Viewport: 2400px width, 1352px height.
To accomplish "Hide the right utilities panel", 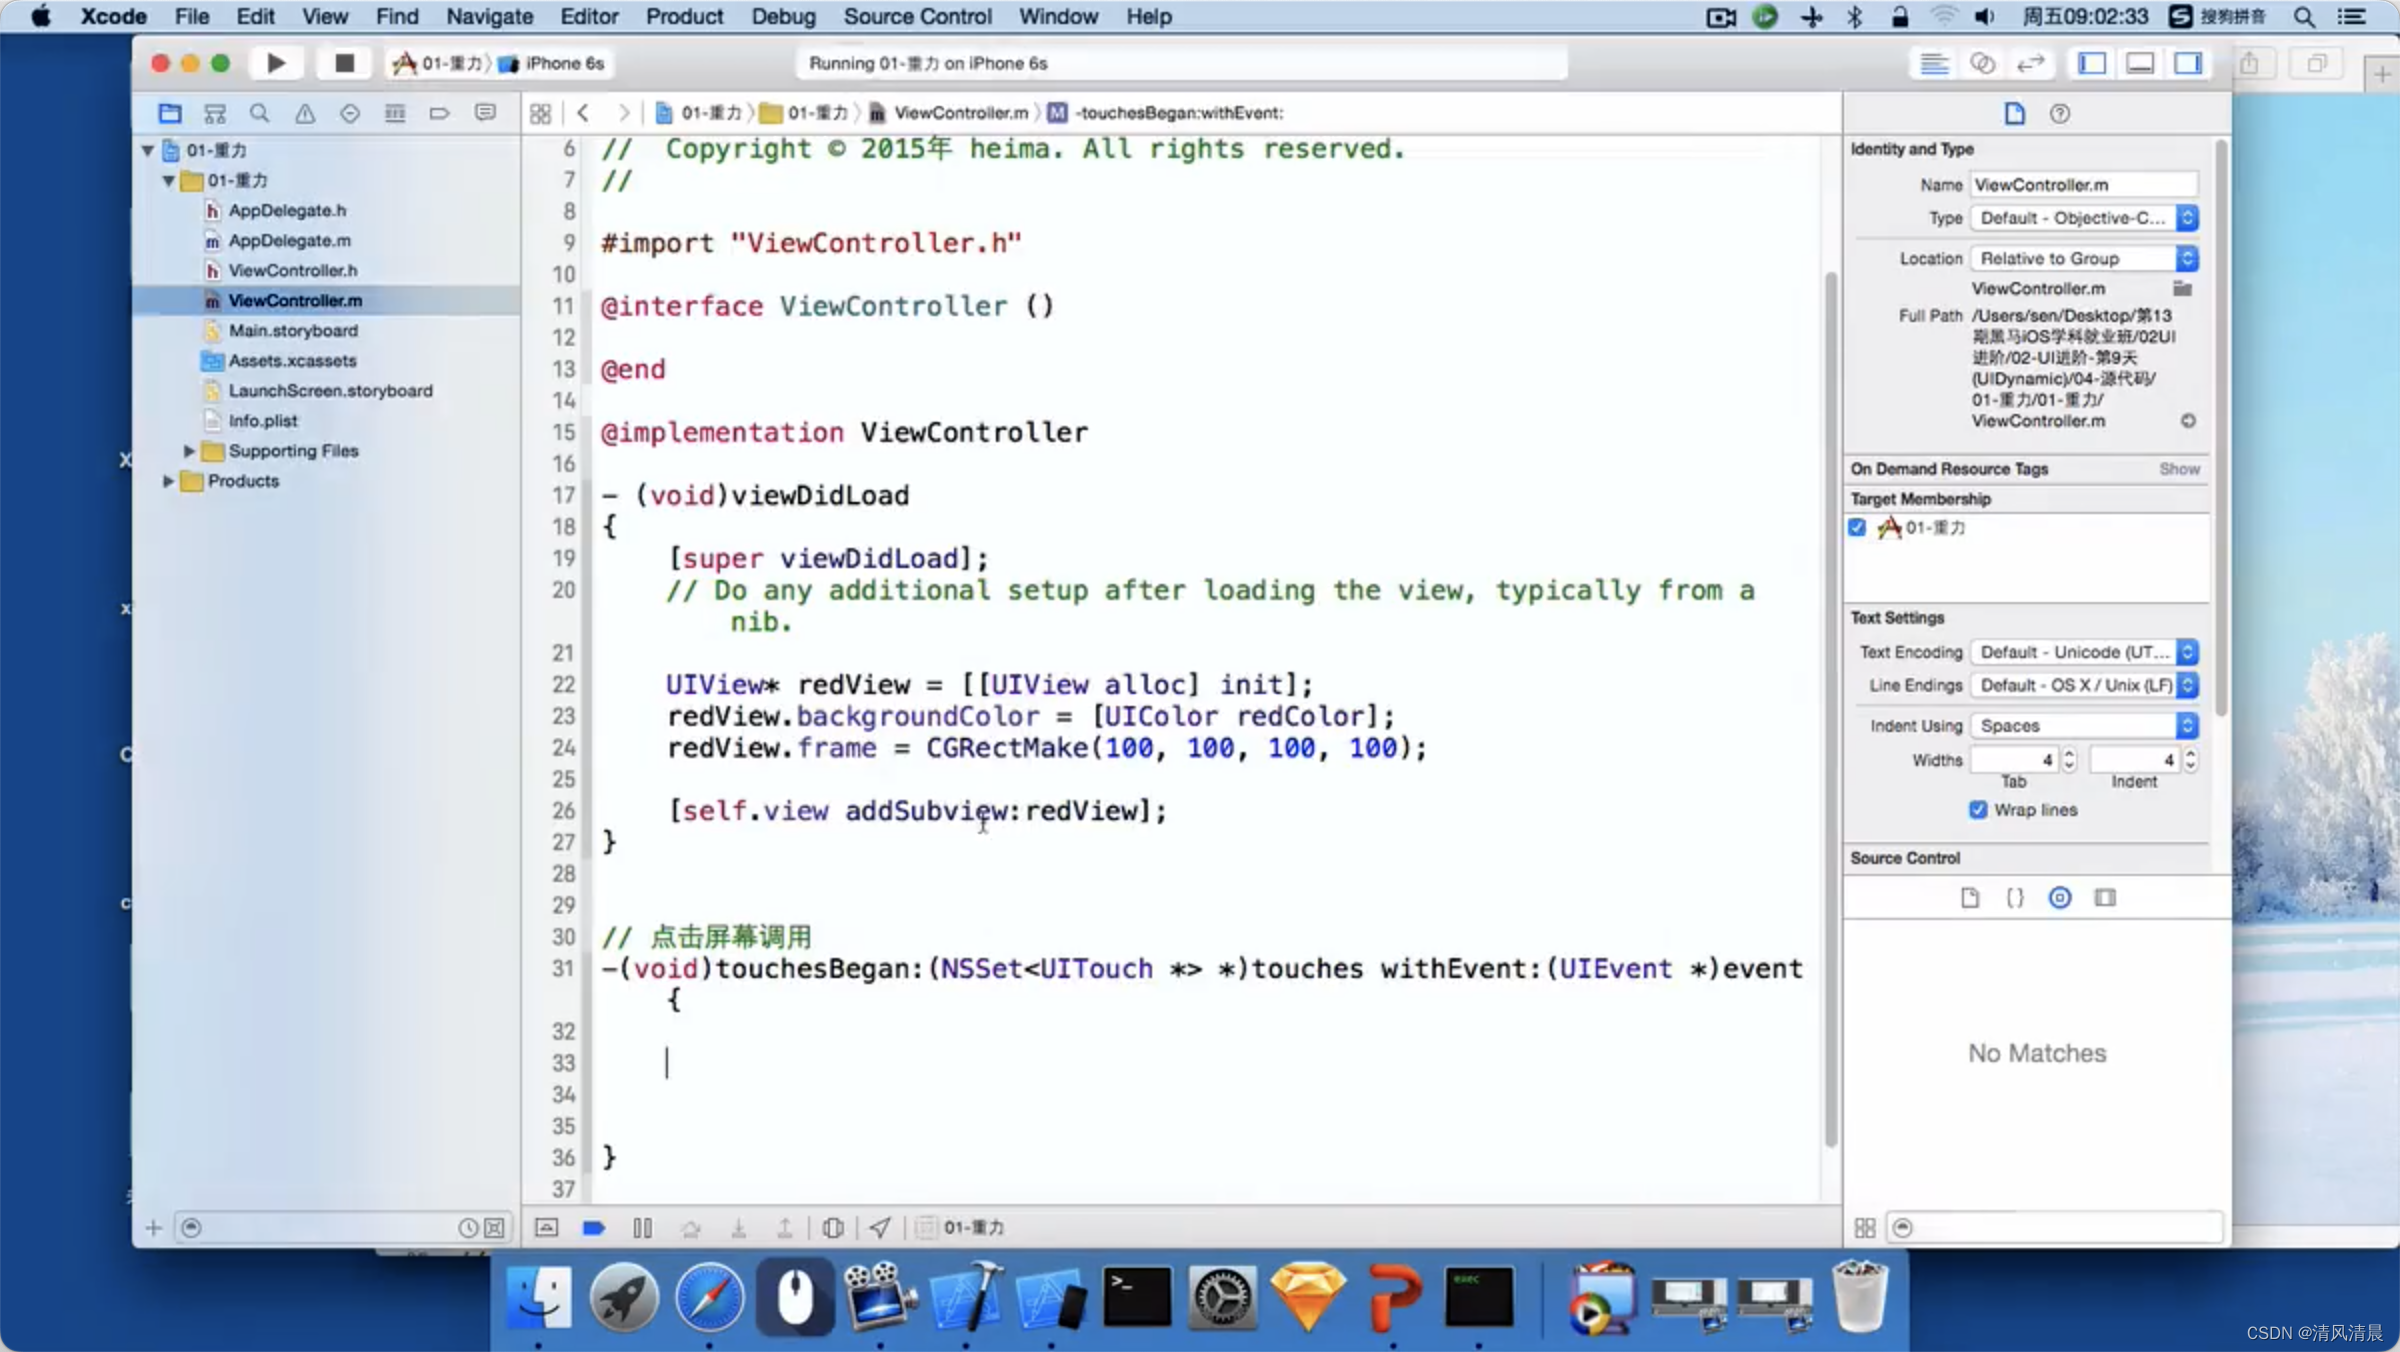I will pyautogui.click(x=2187, y=63).
